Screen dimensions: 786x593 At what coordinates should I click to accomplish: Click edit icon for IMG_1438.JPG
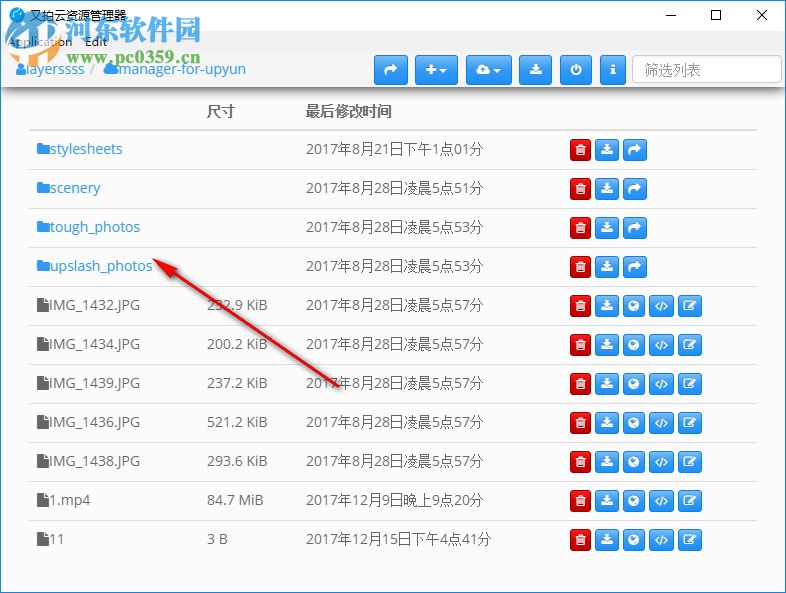[690, 462]
